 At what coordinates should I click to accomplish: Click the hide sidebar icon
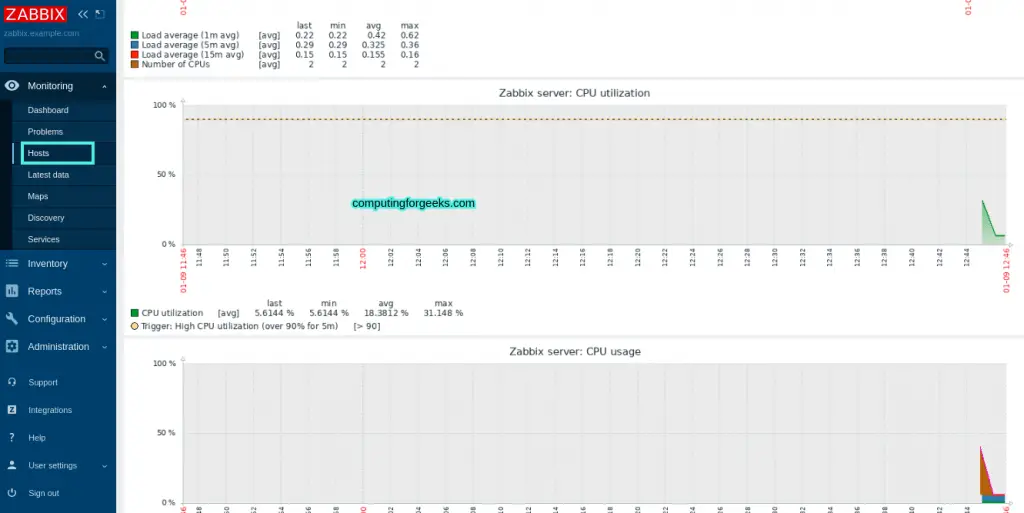tap(100, 14)
